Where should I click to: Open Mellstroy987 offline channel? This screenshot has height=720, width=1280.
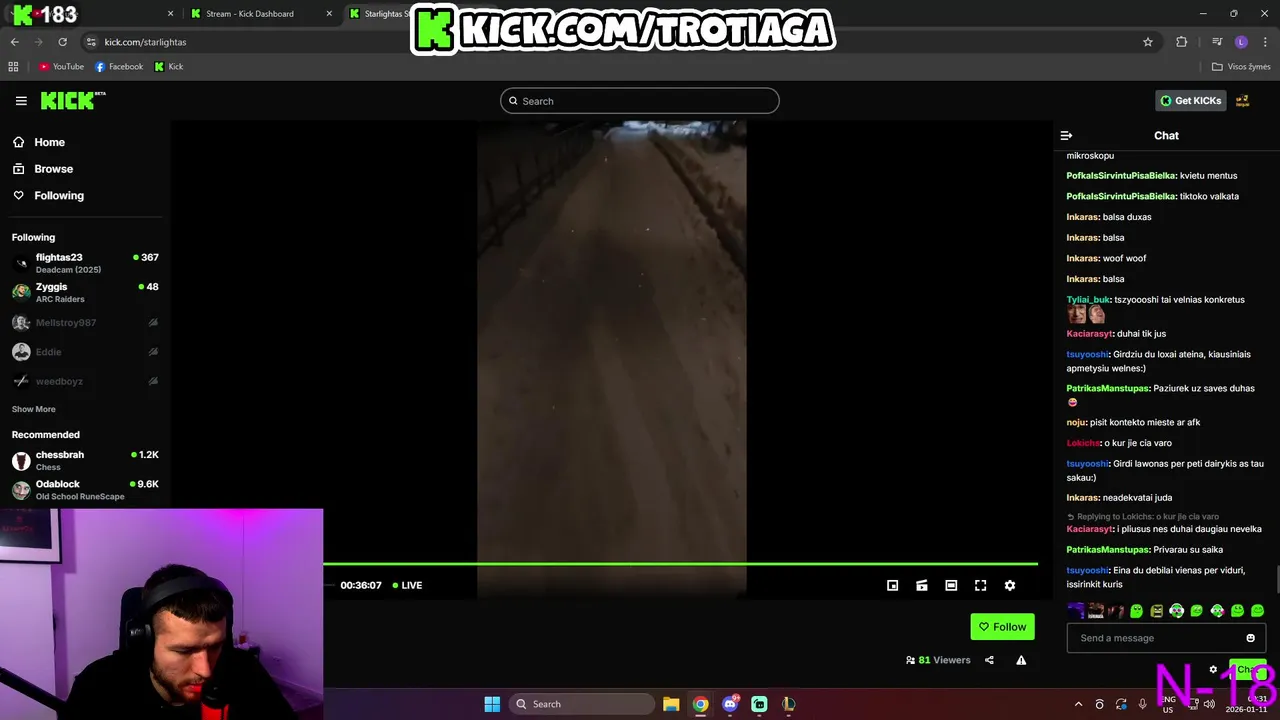click(85, 323)
